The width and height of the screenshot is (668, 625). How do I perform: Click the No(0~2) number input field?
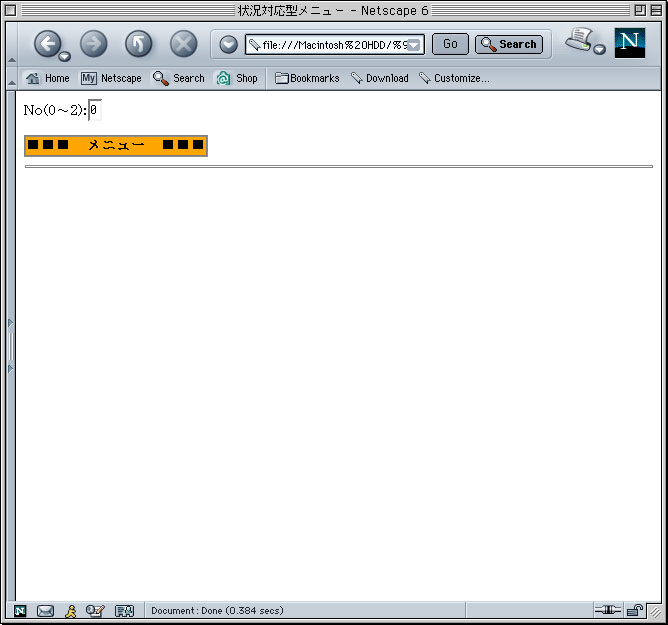pos(95,110)
